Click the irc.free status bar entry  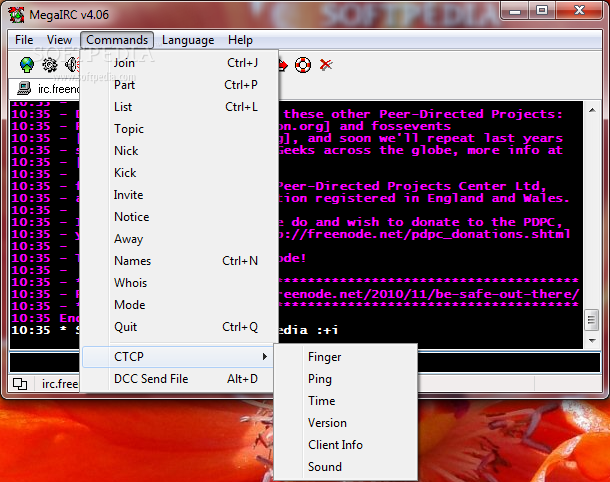coord(60,384)
